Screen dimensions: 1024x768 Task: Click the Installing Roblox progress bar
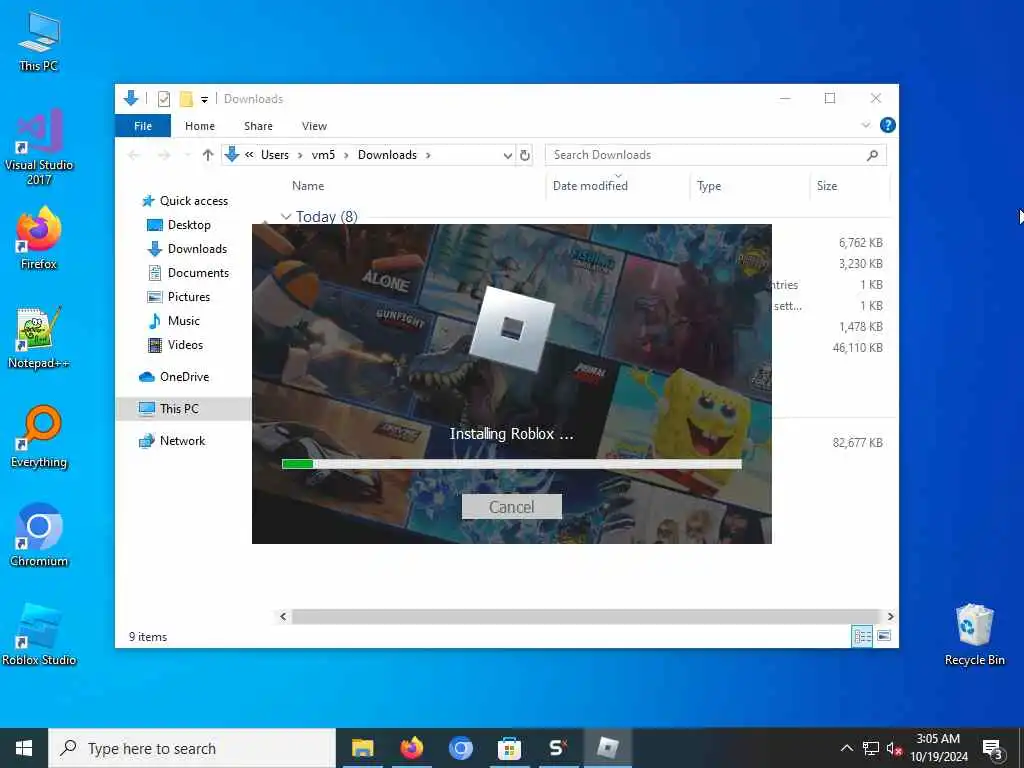511,464
